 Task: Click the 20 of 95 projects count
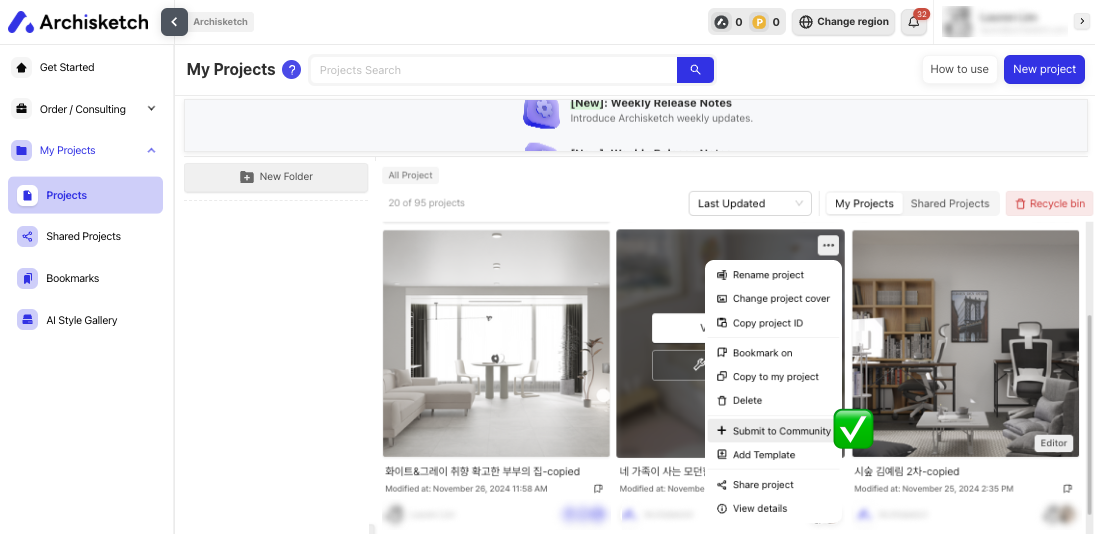[427, 203]
